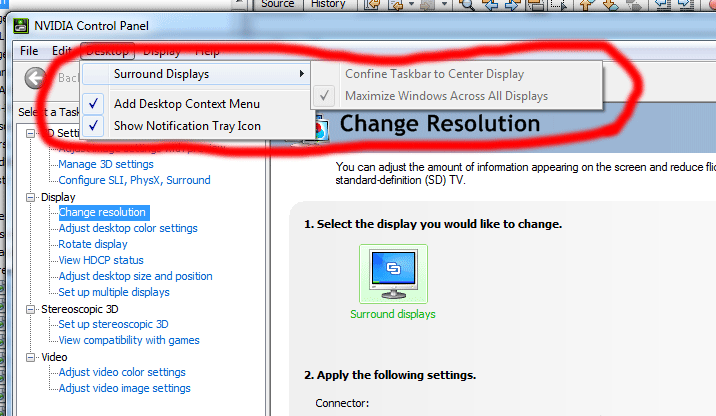Open Manage 3D settings

click(106, 164)
